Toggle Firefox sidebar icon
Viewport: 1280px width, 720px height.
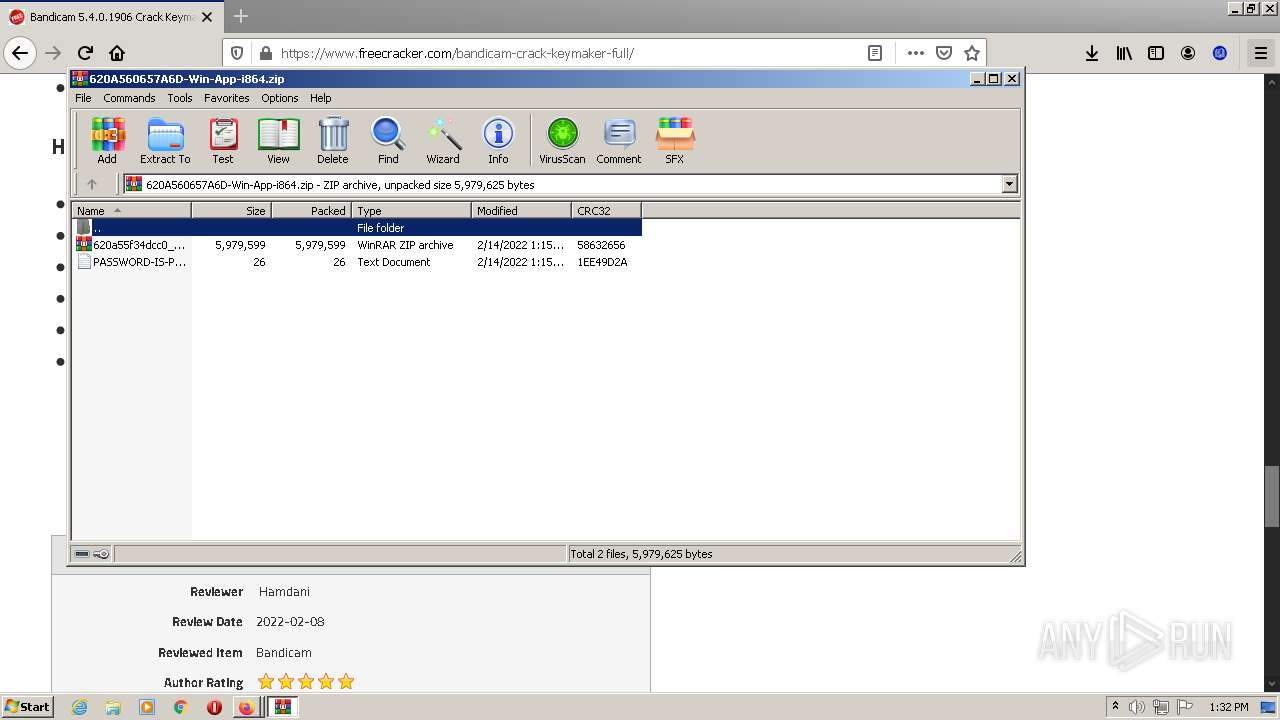(1156, 53)
